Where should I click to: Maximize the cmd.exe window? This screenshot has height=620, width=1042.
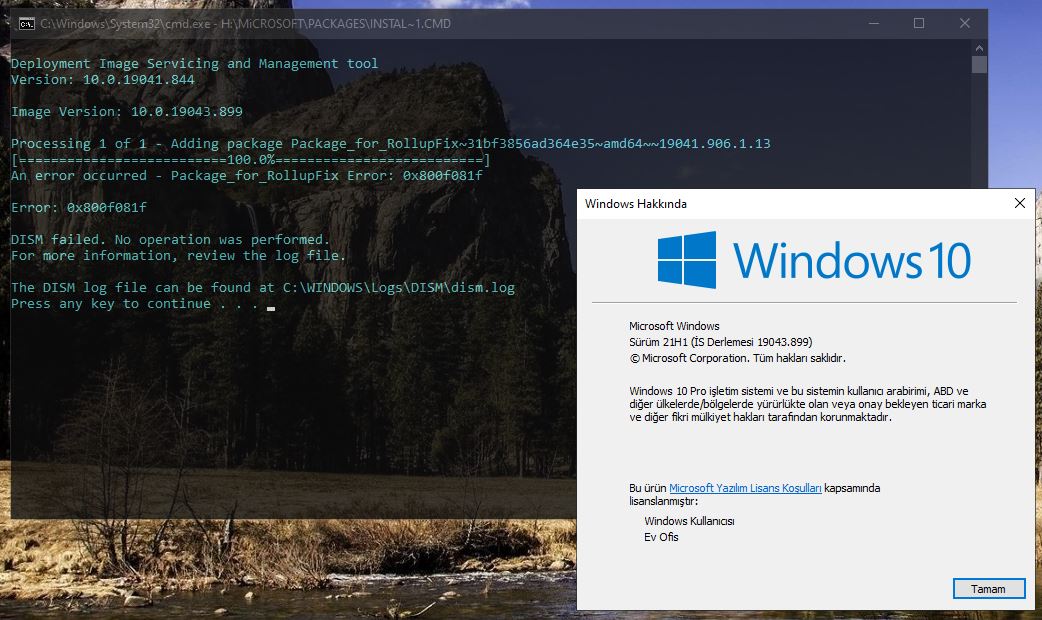919,23
